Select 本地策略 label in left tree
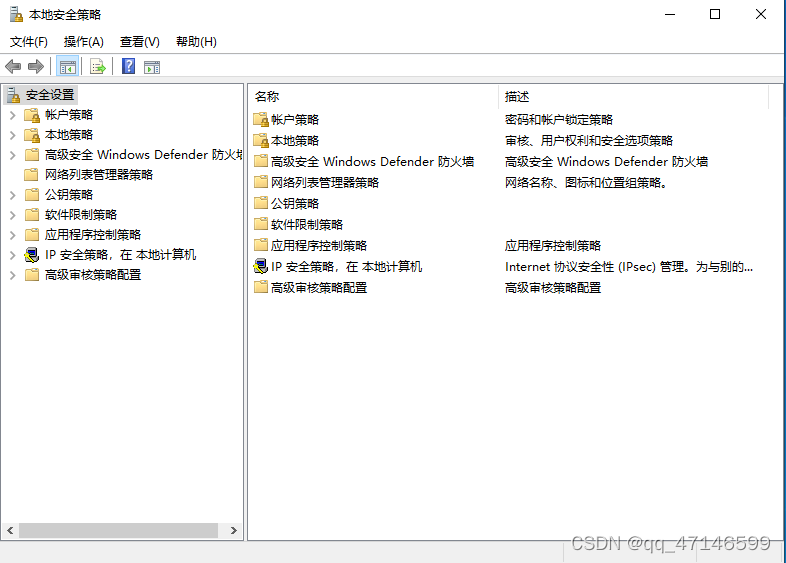Image resolution: width=786 pixels, height=563 pixels. [69, 135]
